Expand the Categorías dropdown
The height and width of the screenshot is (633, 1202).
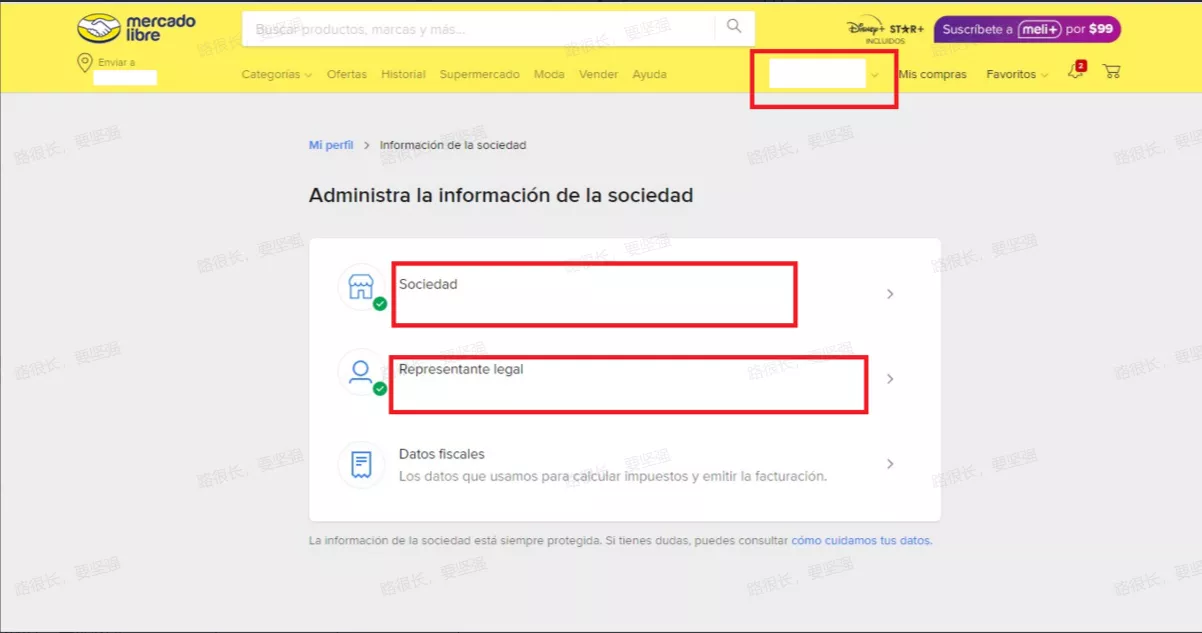click(276, 75)
